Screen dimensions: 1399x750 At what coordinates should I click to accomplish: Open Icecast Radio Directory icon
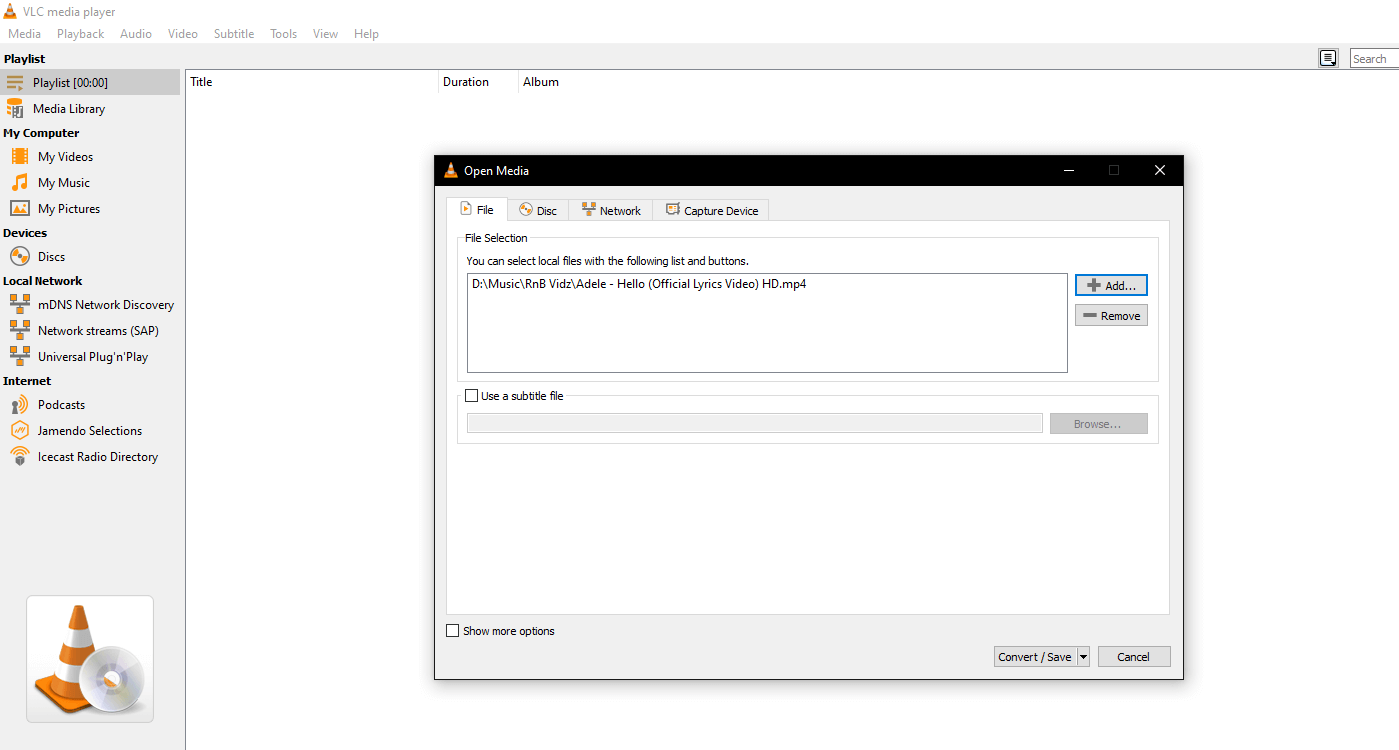pyautogui.click(x=20, y=457)
